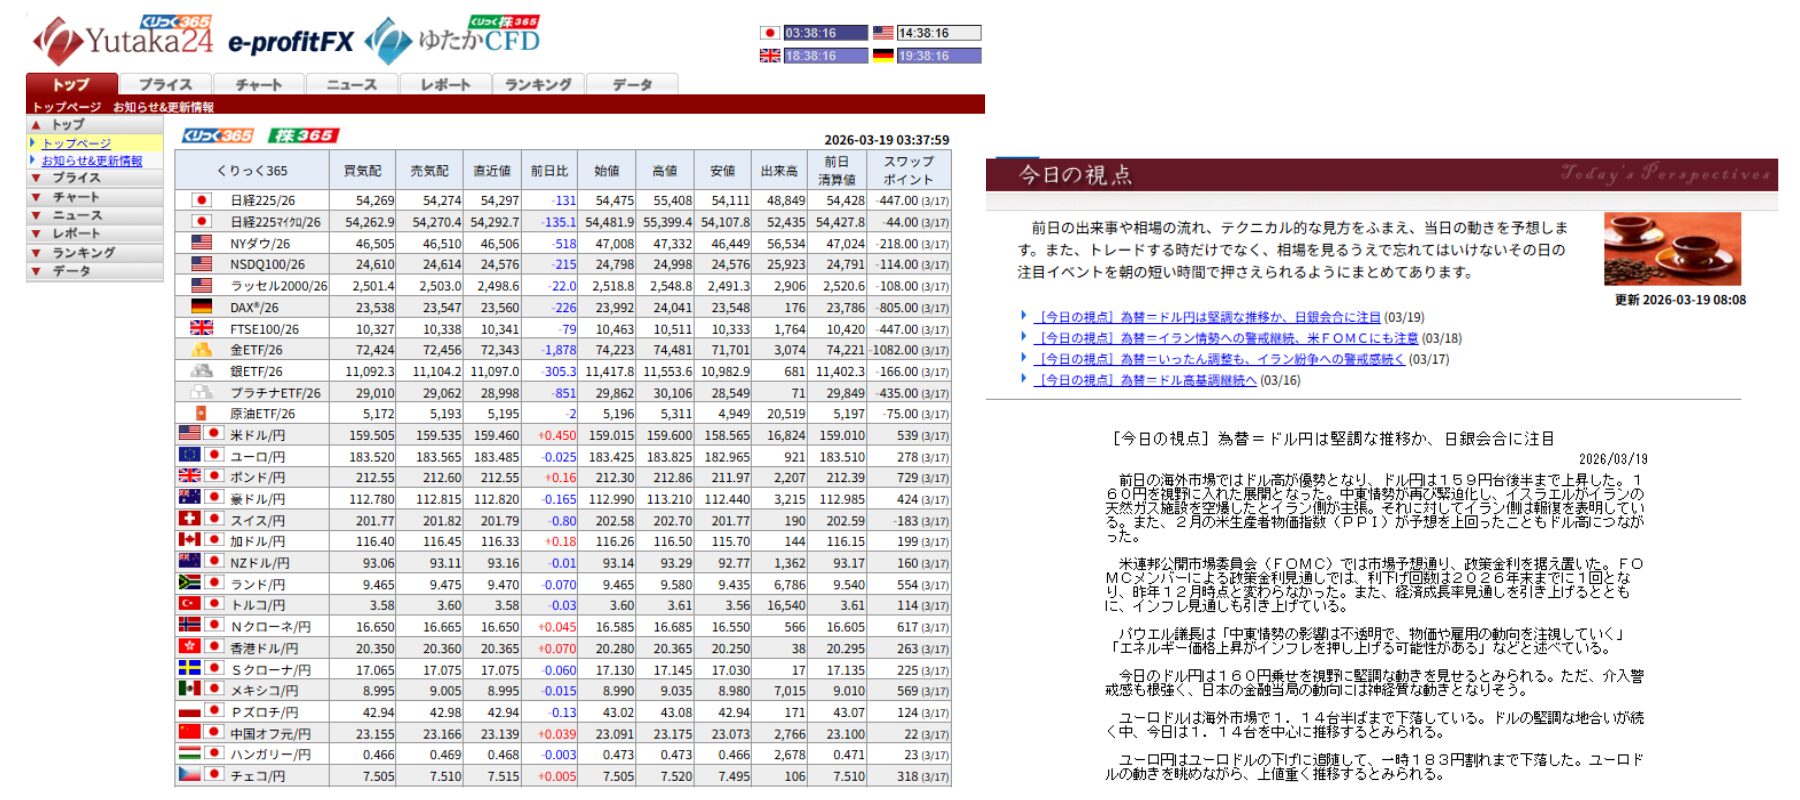This screenshot has width=1800, height=800.
Task: Select the green 株365 table icon
Action: (304, 136)
